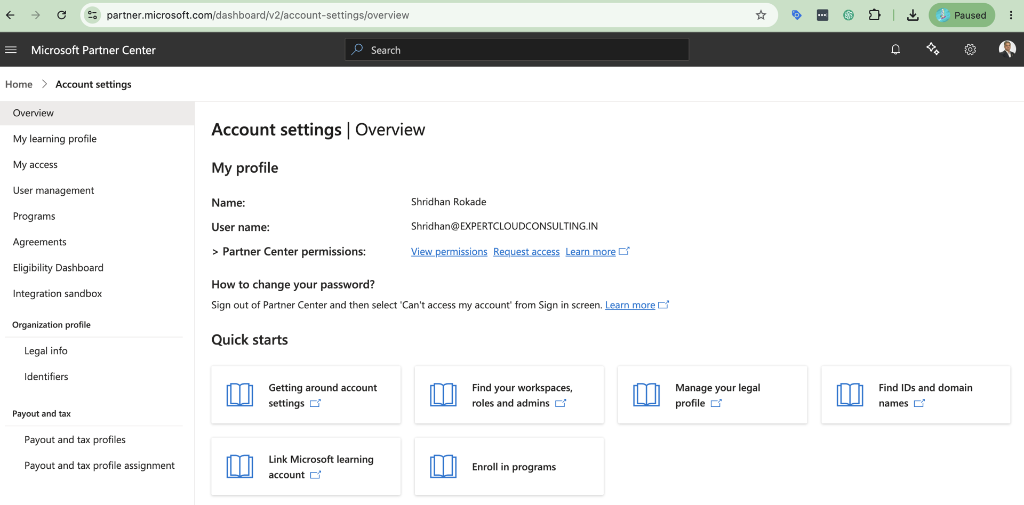
Task: Open Manage your legal profile card
Action: [x=712, y=395]
